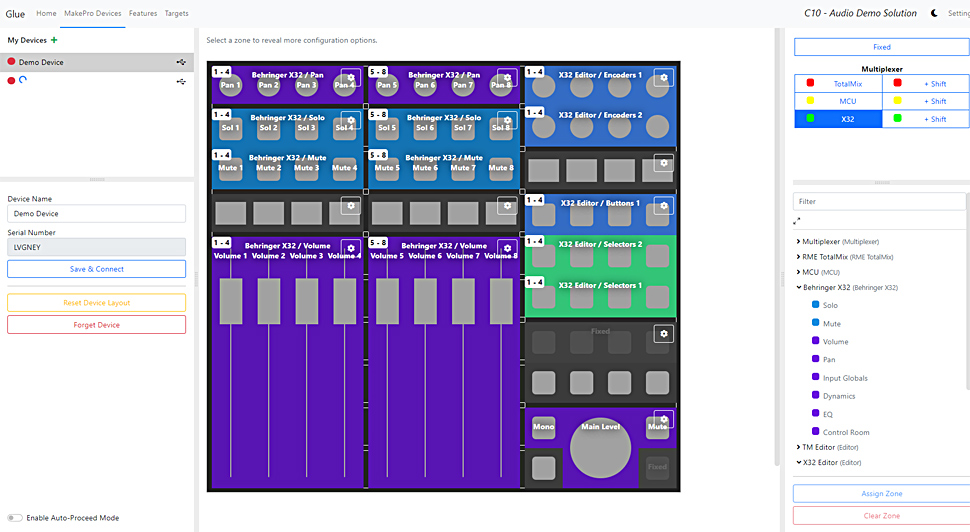This screenshot has height=532, width=970.
Task: Open settings gear of Volume 1-4 zone
Action: 351,248
